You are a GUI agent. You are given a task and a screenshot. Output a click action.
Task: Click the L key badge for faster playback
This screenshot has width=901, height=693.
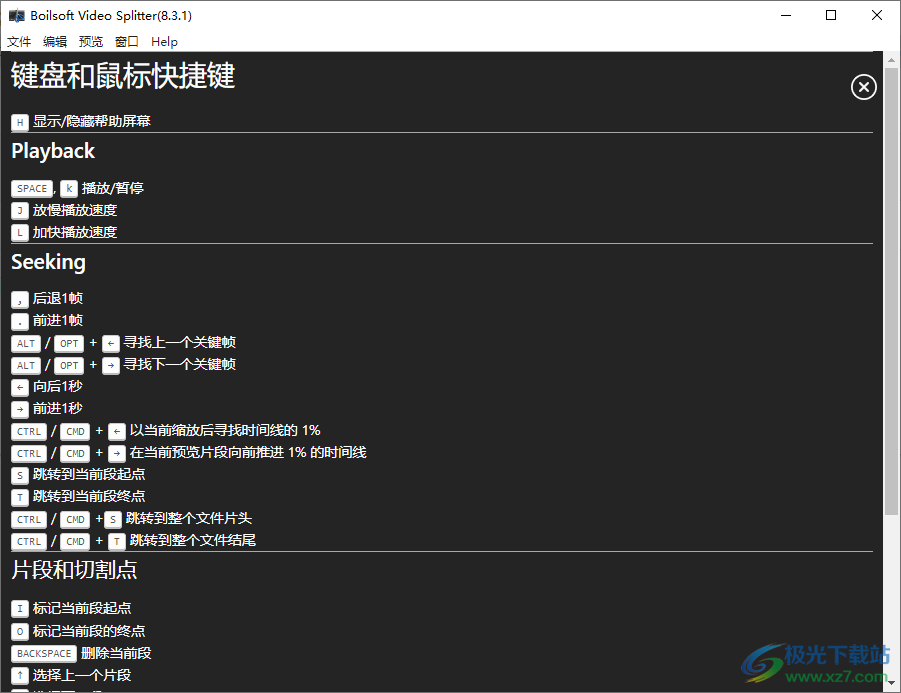19,232
